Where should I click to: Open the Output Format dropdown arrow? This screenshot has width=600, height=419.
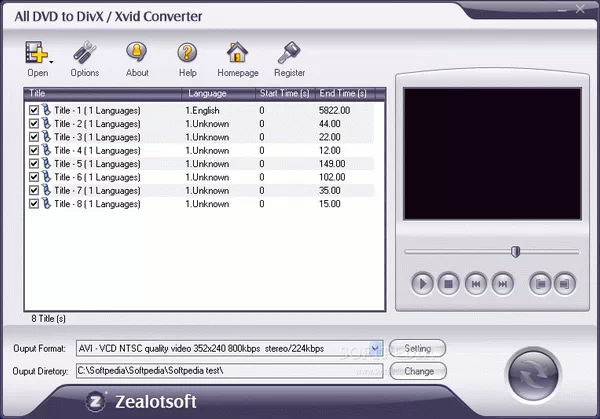click(x=375, y=349)
